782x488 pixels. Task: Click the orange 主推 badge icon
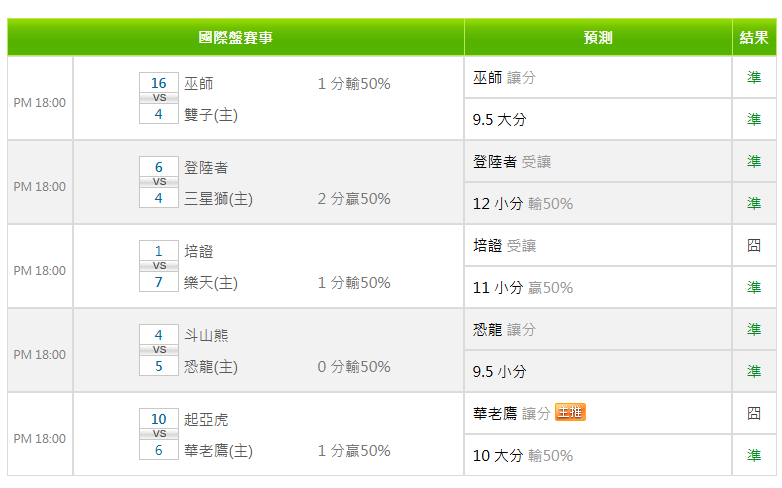click(x=570, y=412)
